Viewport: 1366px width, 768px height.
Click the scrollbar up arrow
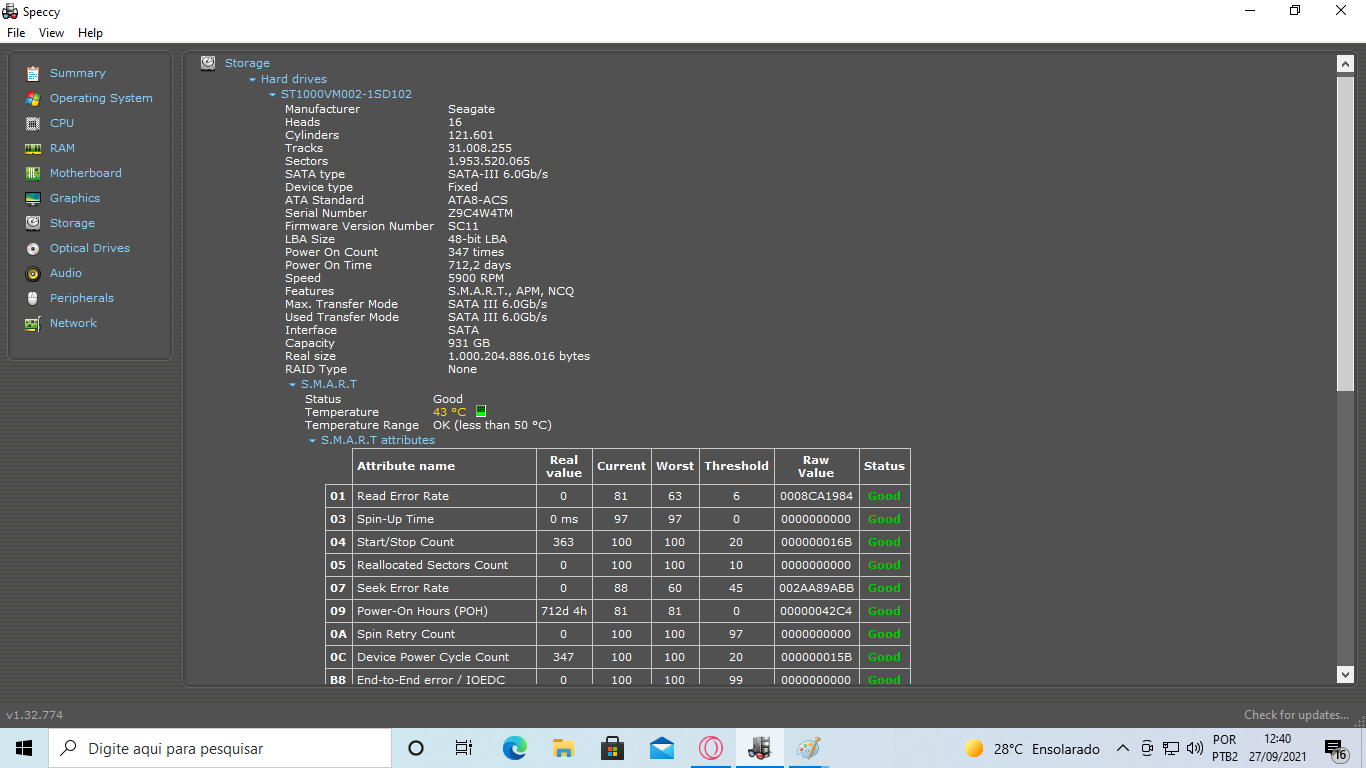coord(1345,63)
